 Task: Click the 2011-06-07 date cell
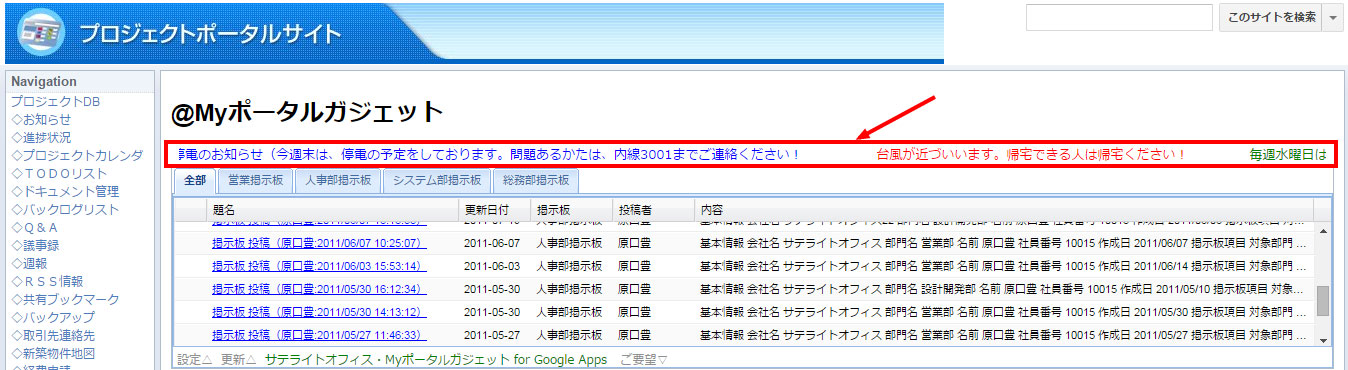tap(494, 243)
